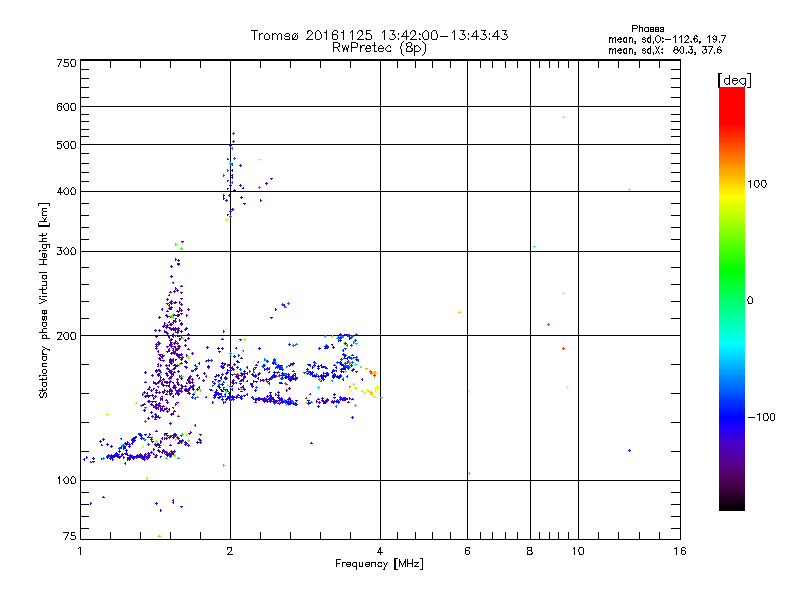Click the yellow point near 400 km at 12 MHz

click(630, 189)
